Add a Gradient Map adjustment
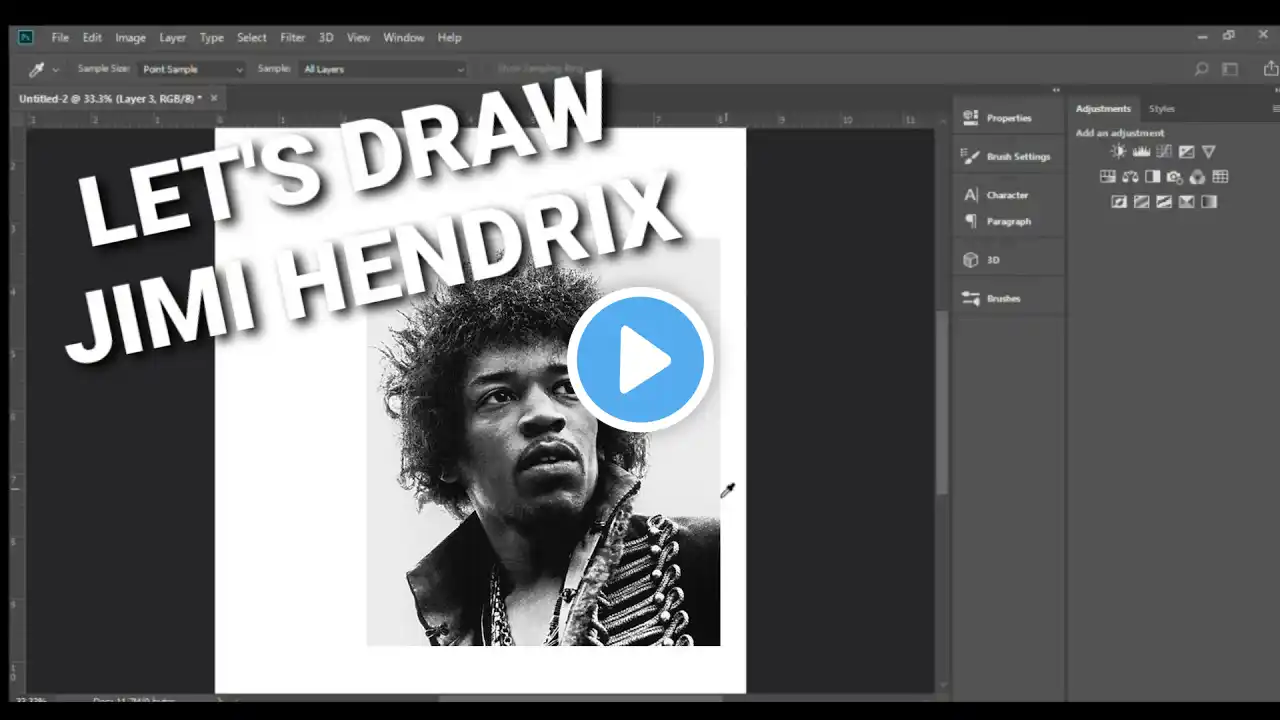The image size is (1280, 720). click(x=1209, y=202)
